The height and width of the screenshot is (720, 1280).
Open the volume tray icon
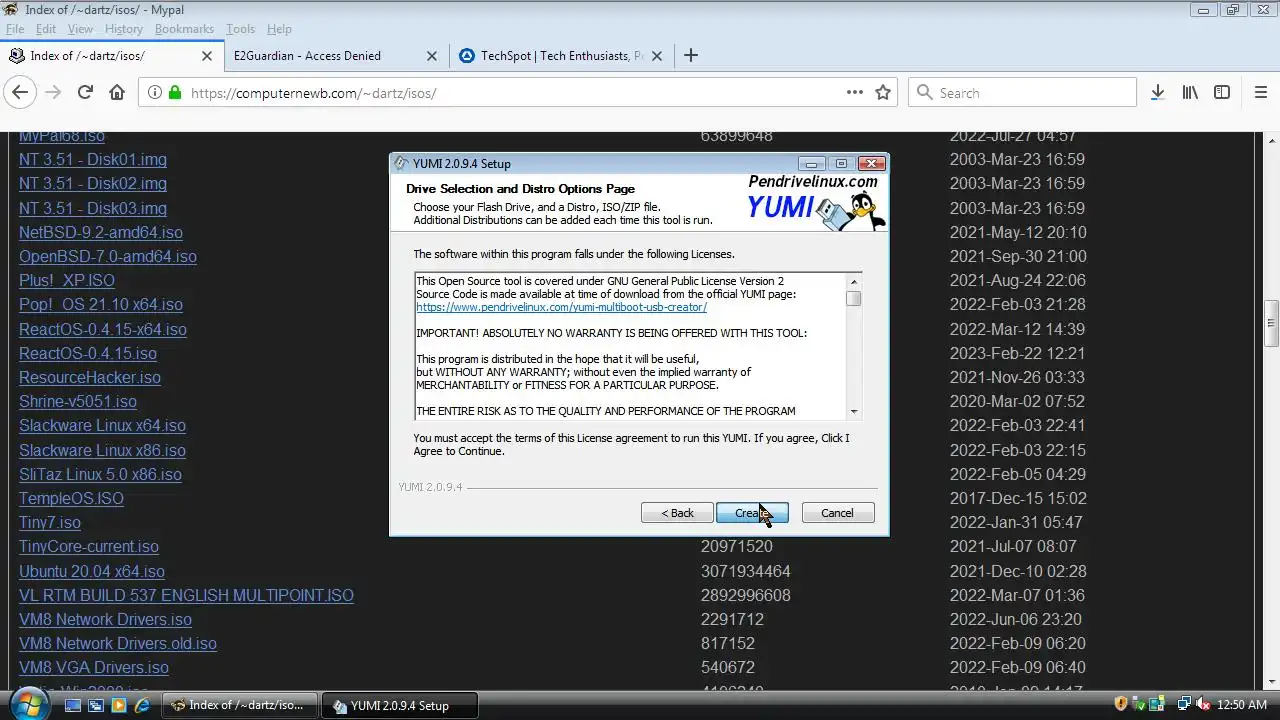1203,704
